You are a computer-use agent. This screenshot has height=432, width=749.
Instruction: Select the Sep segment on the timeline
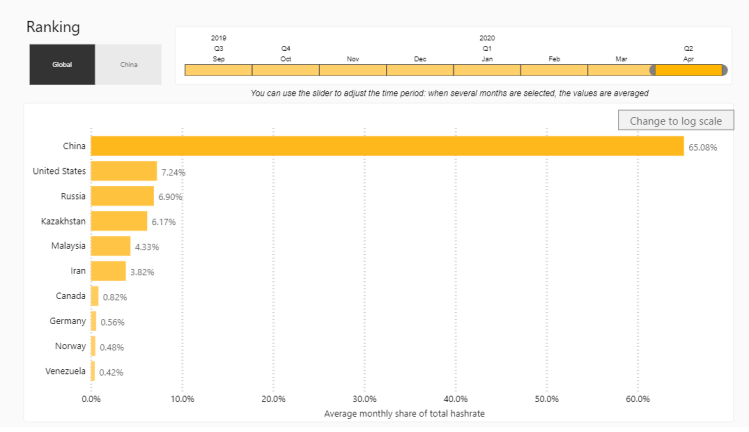(x=218, y=70)
